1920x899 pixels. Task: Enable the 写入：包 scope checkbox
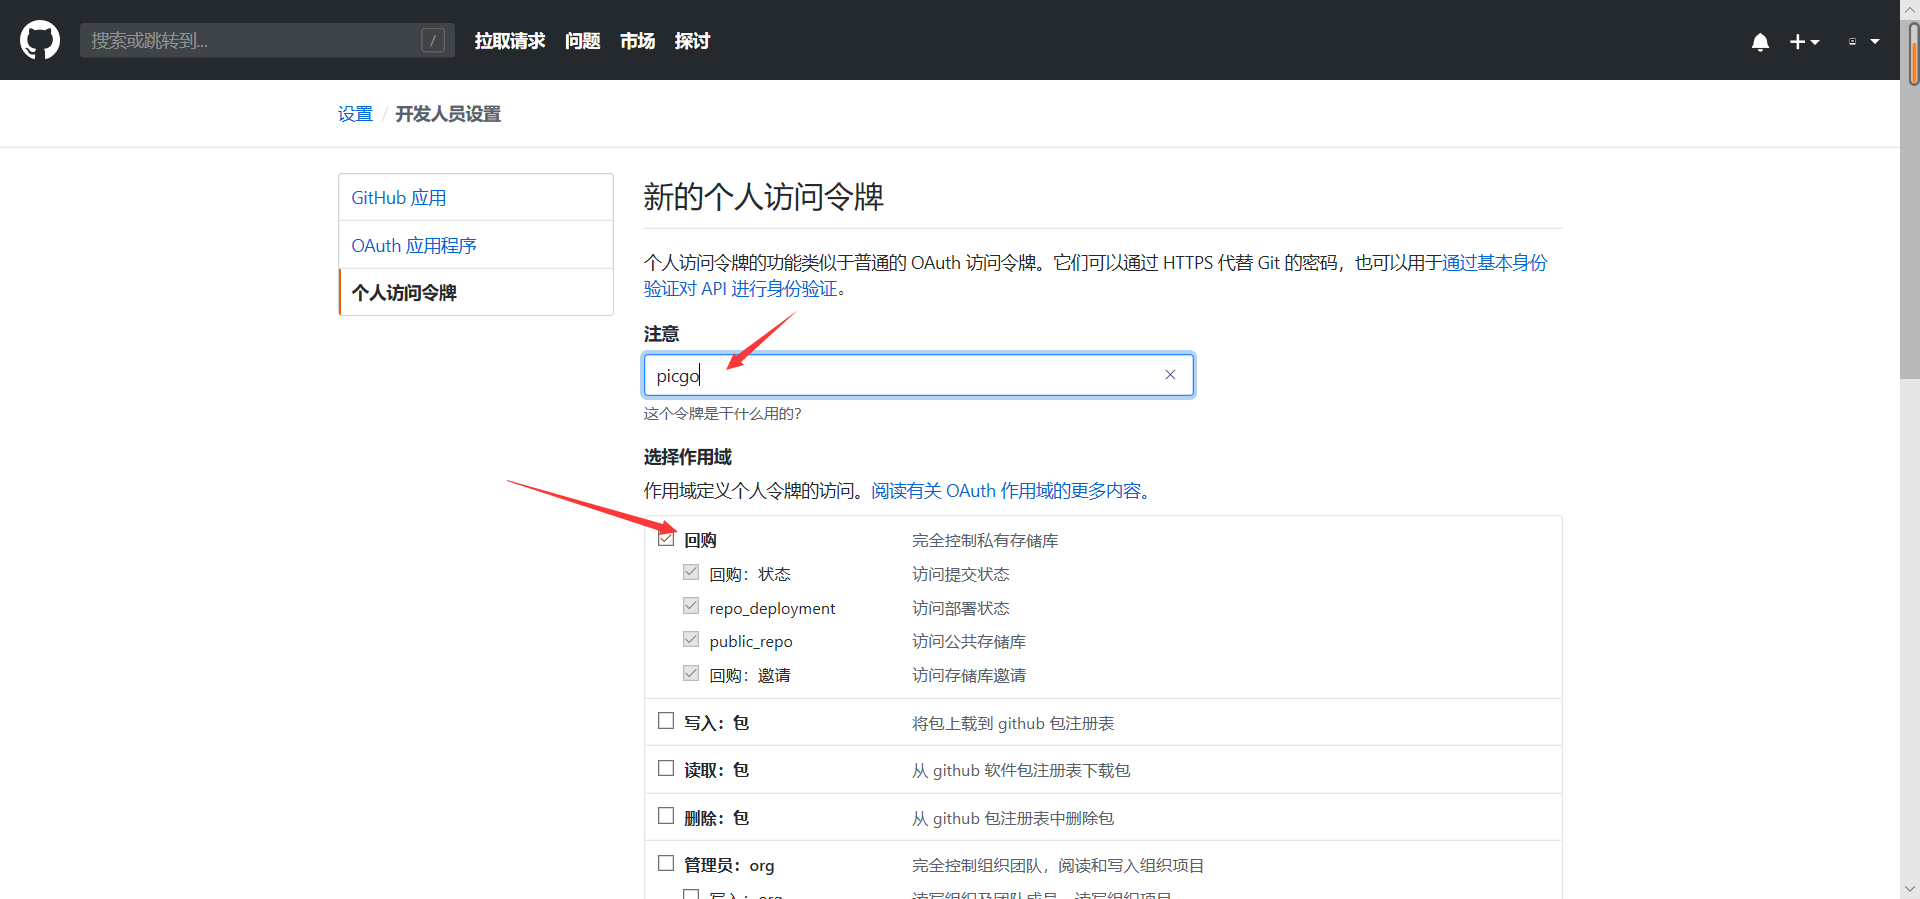click(x=666, y=720)
